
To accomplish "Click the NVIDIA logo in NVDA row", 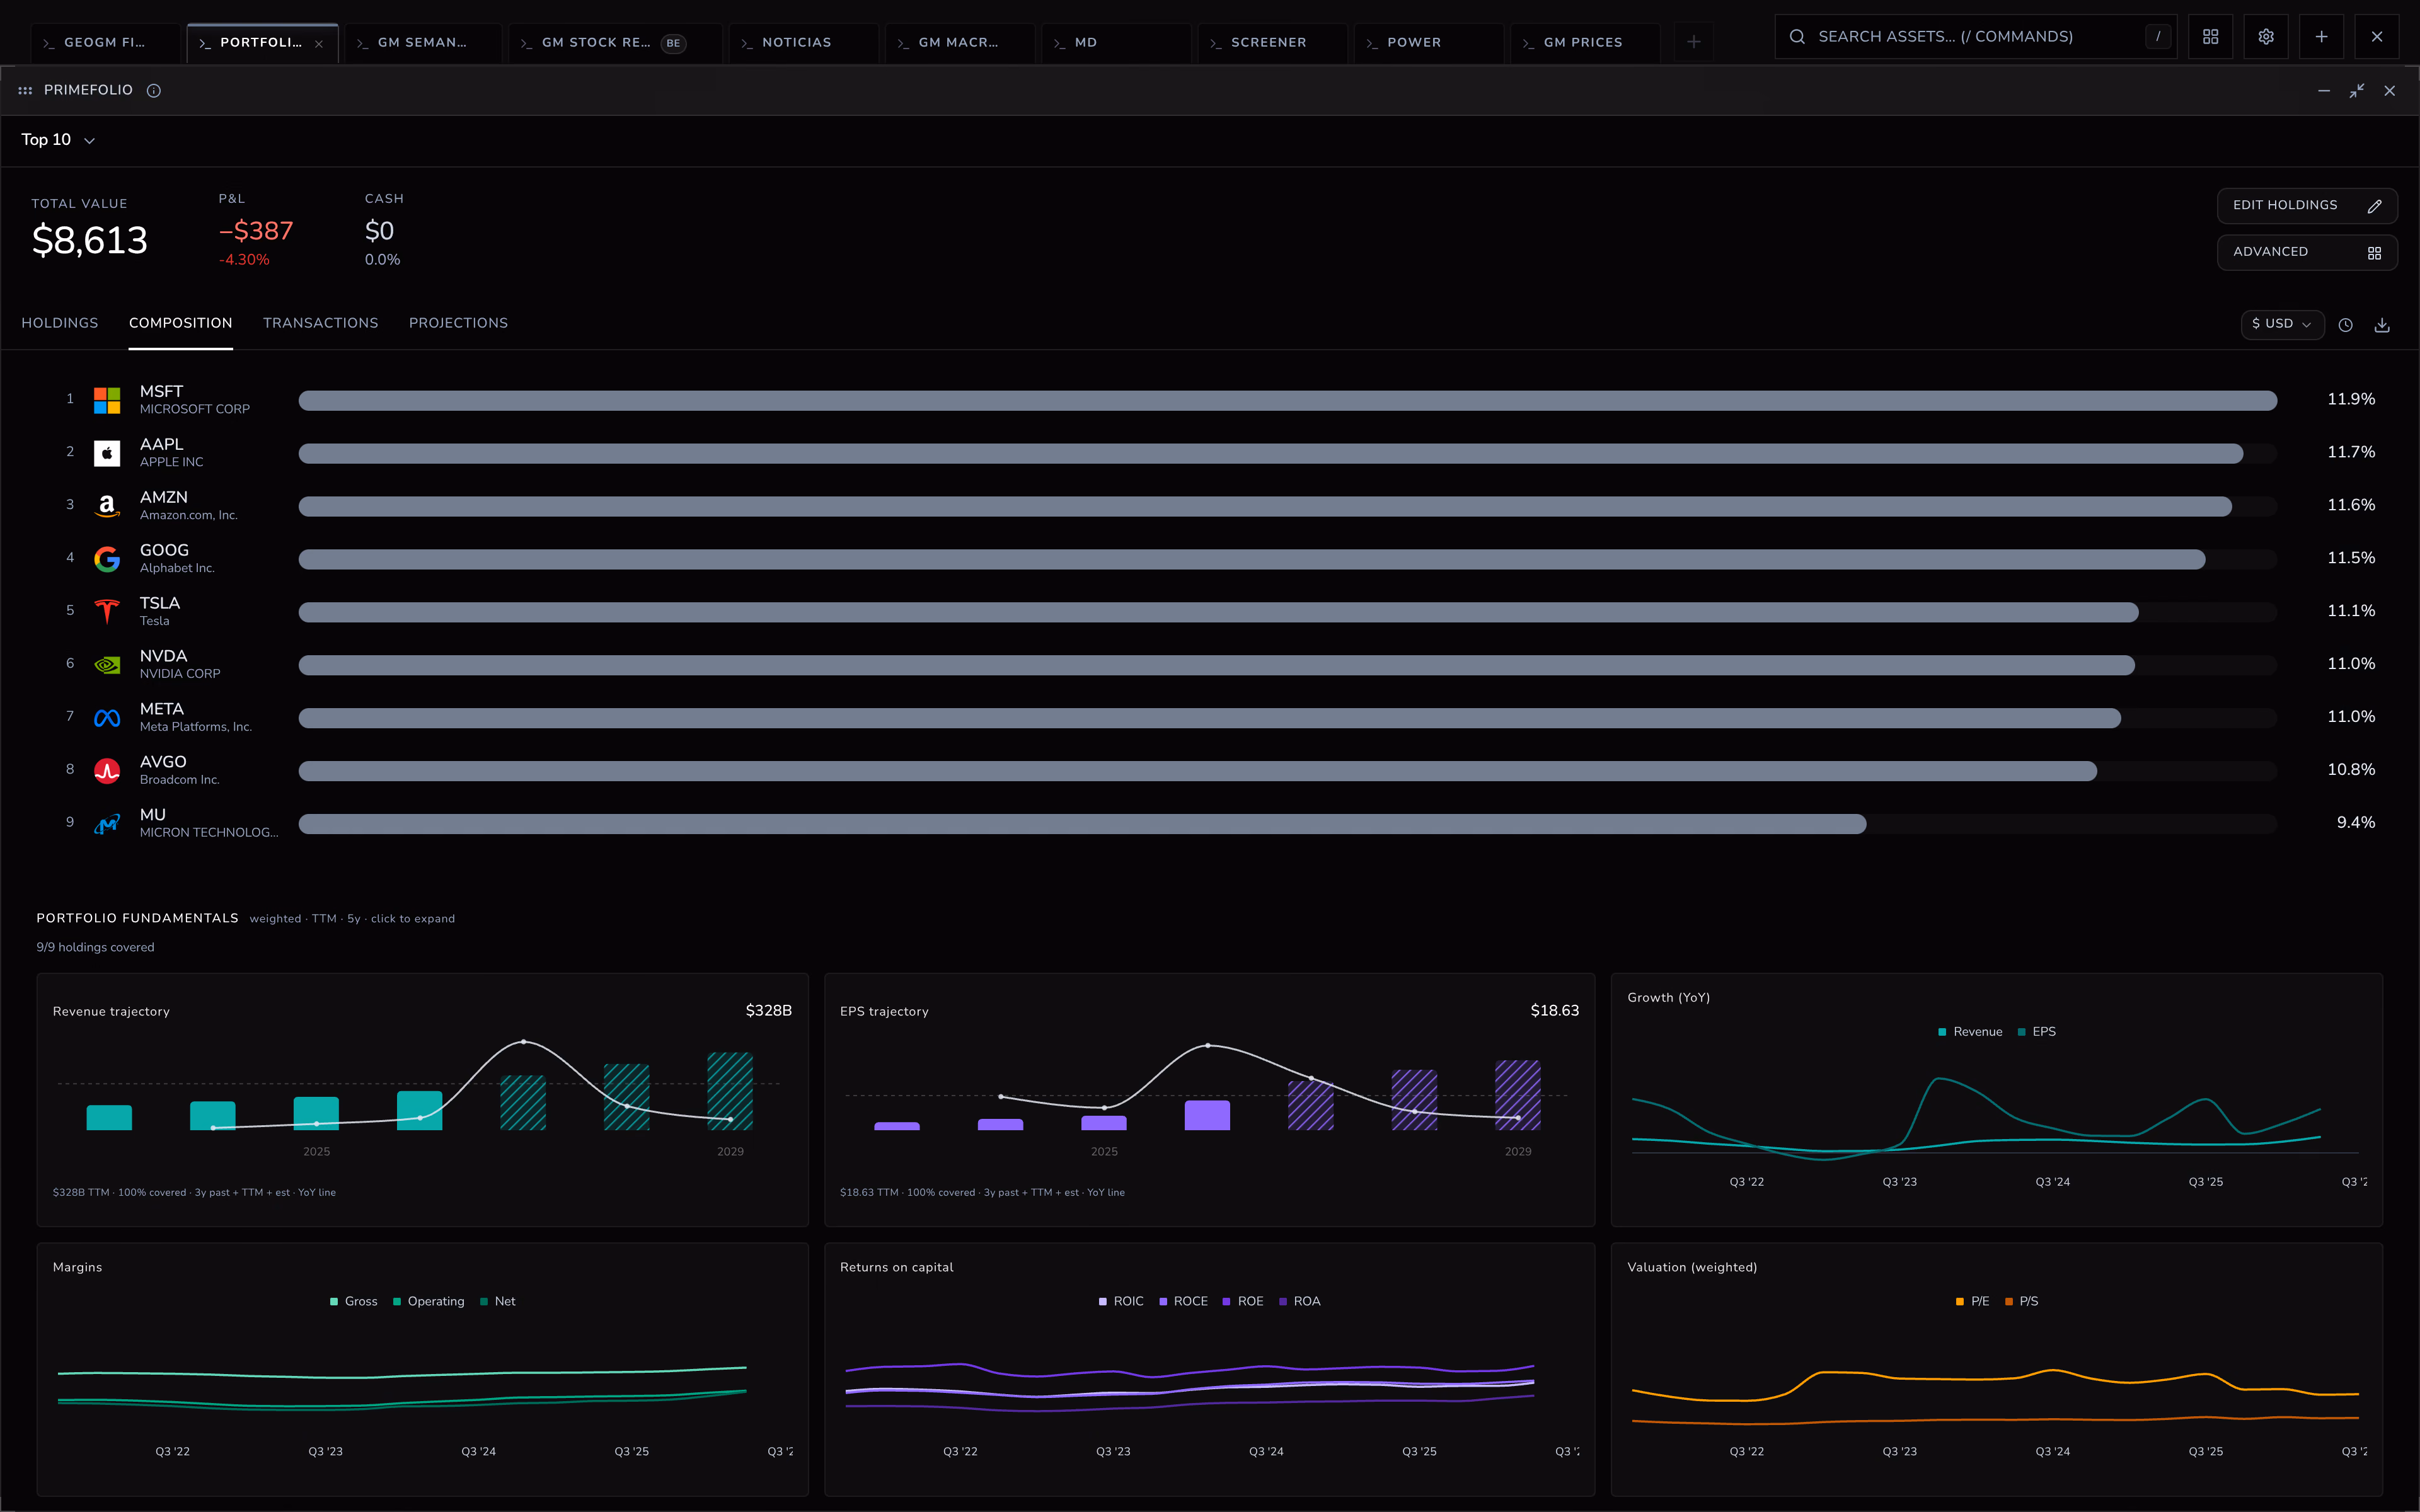I will (x=107, y=665).
